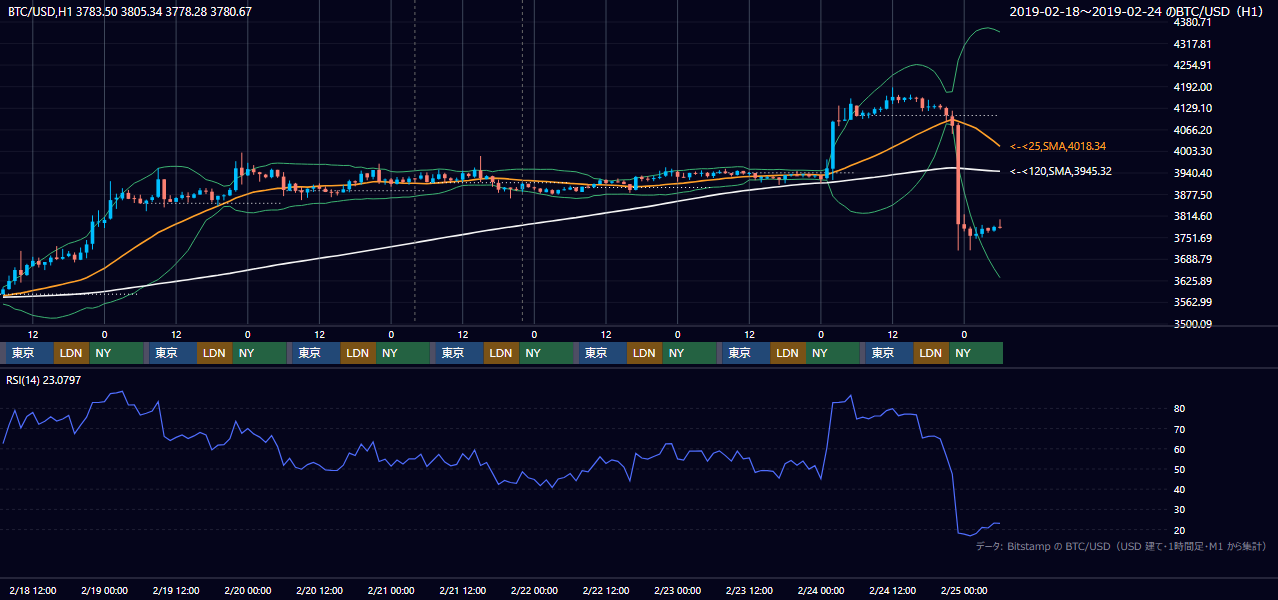Click the RSI scale value 50

1180,469
